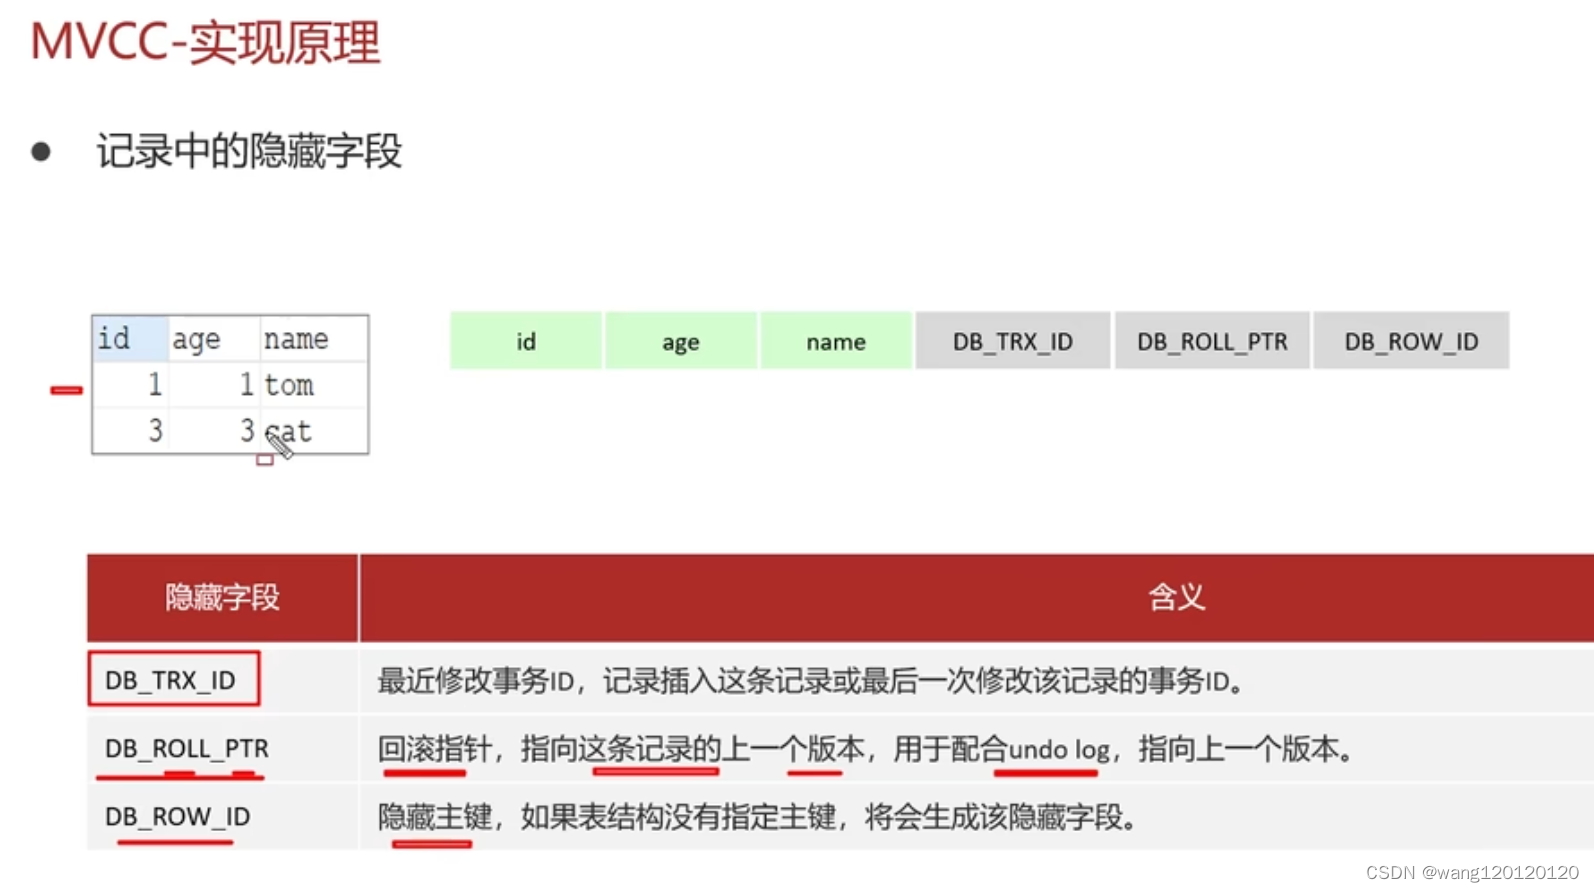Click the gray DB_ROW_ID field box
The image size is (1594, 892).
tap(1411, 341)
